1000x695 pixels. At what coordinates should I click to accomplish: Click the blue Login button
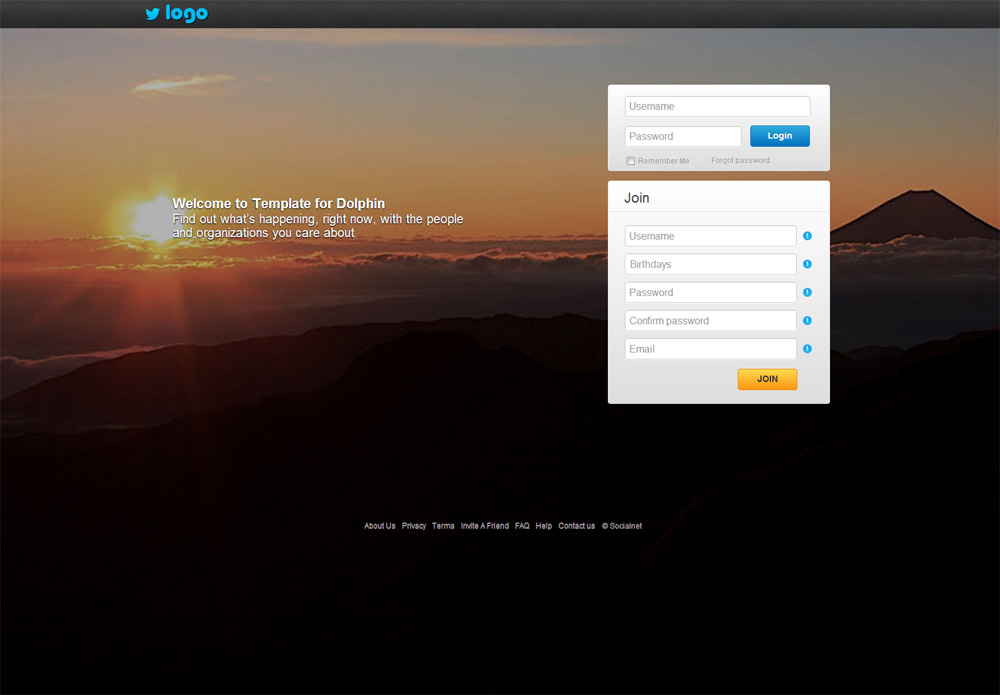pyautogui.click(x=780, y=136)
